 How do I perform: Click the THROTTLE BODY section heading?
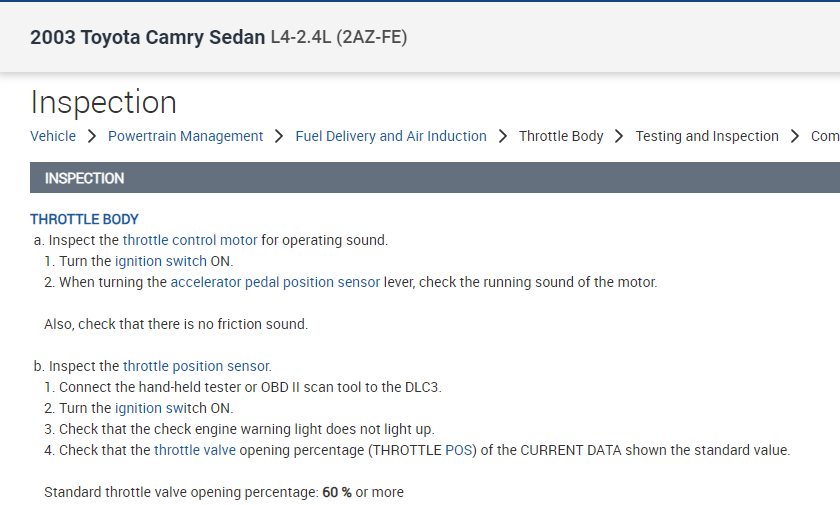(x=84, y=219)
